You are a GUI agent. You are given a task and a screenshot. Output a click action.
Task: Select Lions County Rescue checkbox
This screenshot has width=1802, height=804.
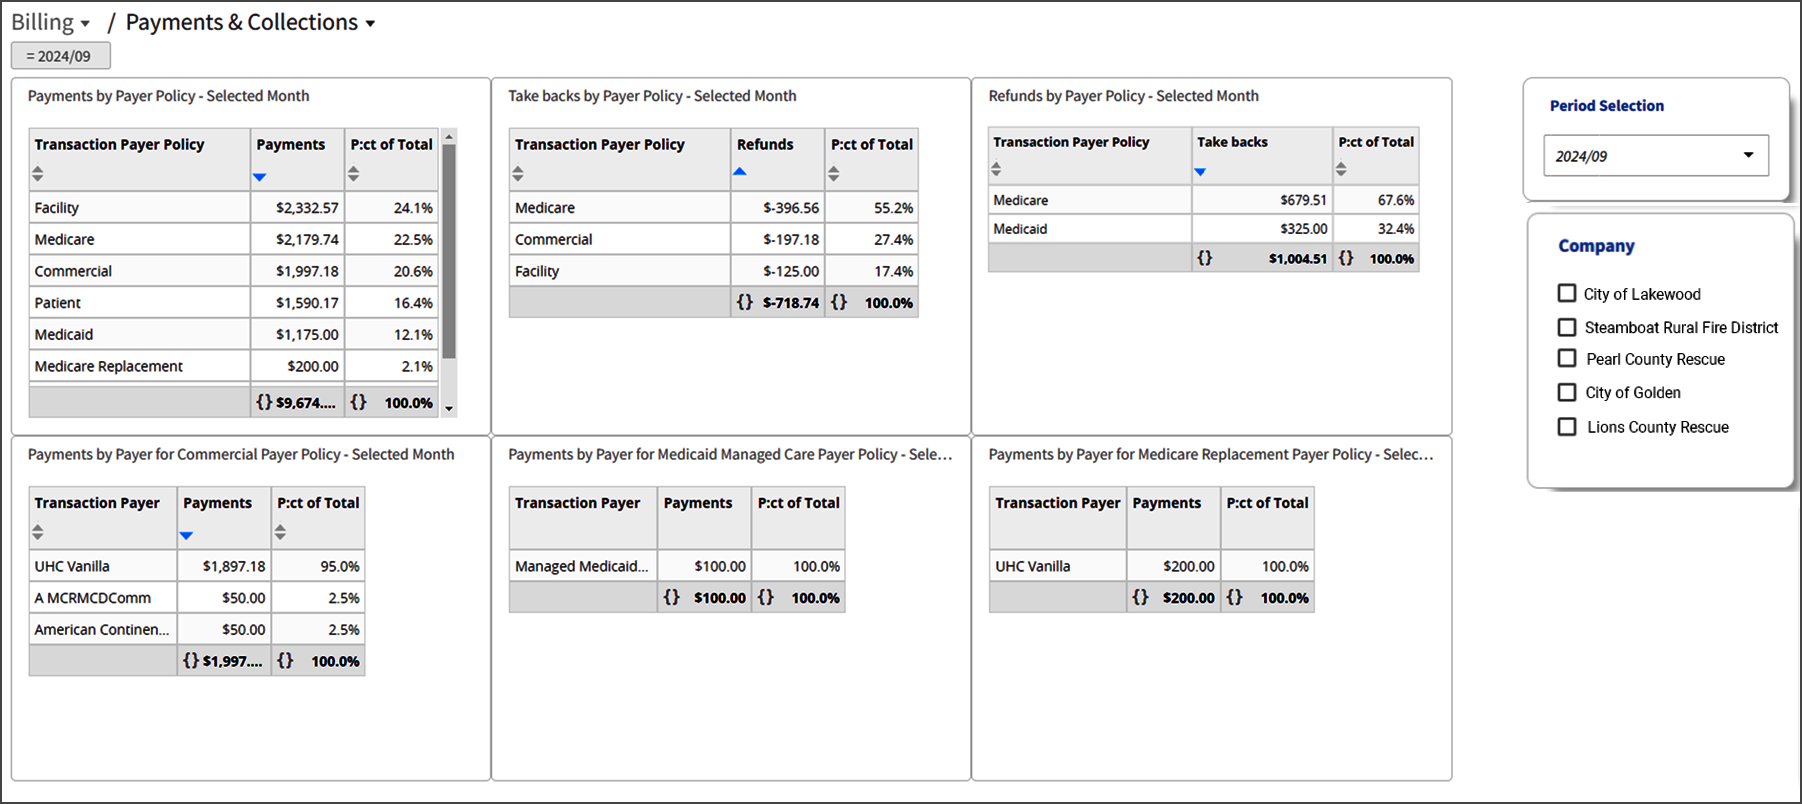point(1567,427)
